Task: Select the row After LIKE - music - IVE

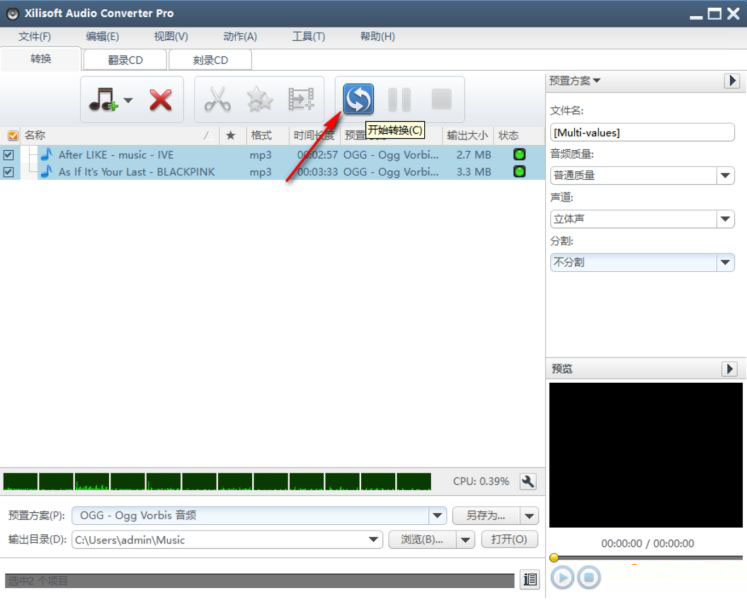Action: (272, 154)
